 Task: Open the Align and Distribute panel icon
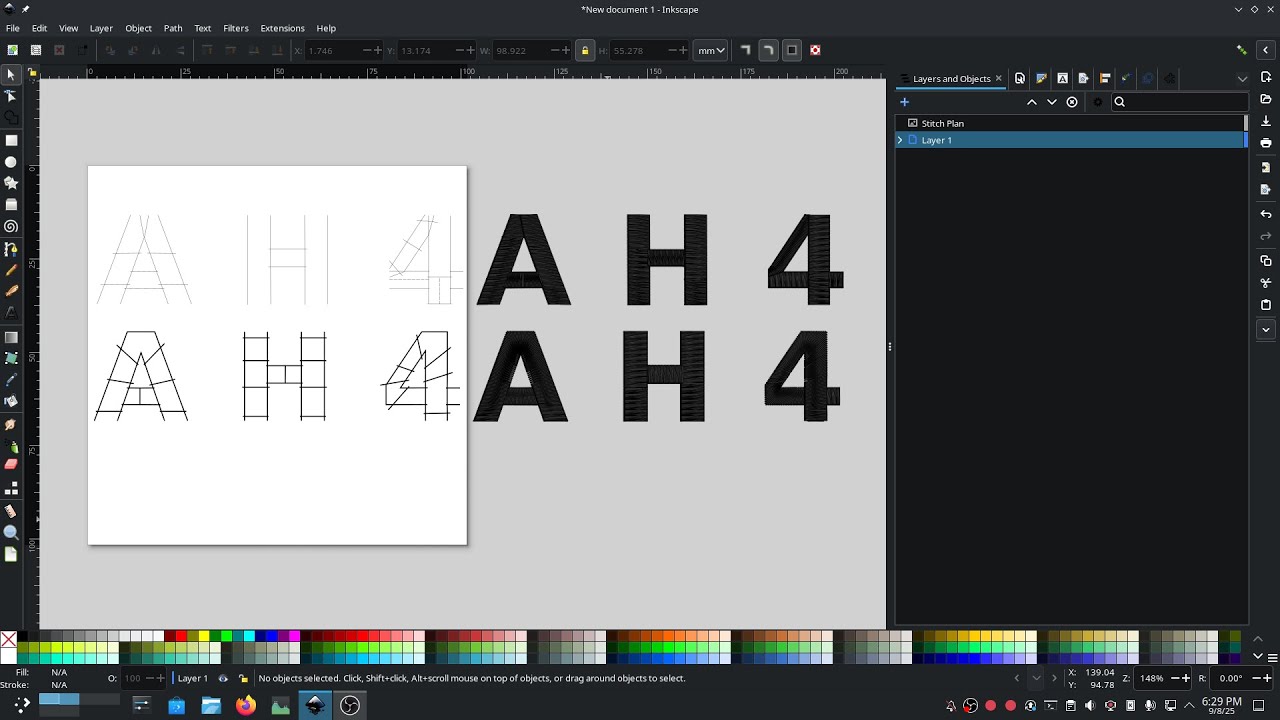point(1105,78)
